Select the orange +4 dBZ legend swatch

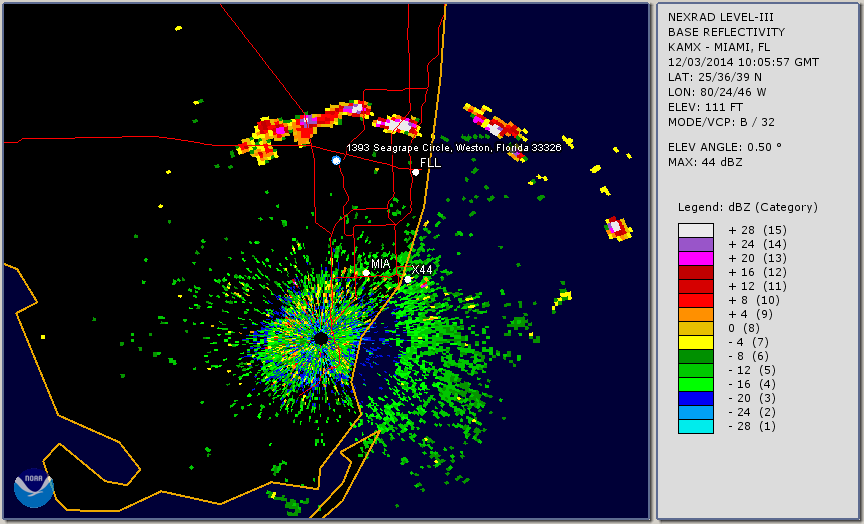696,315
